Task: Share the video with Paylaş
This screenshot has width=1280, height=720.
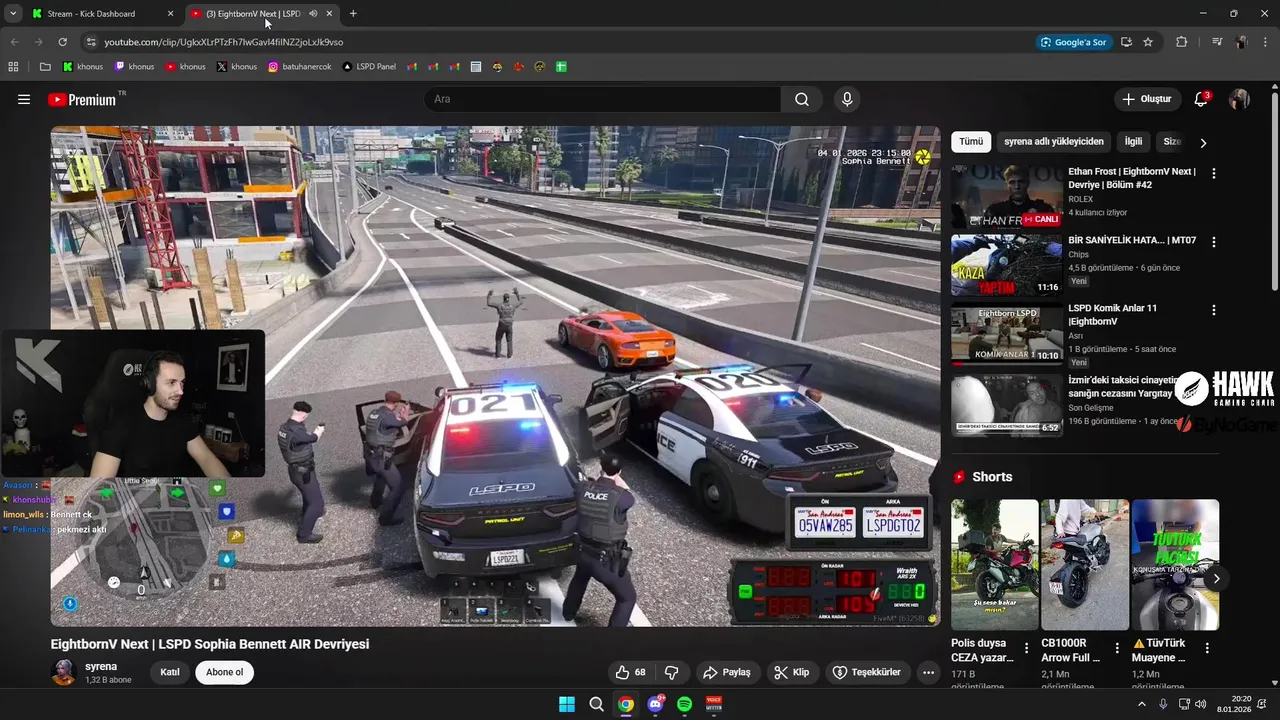Action: pyautogui.click(x=727, y=672)
